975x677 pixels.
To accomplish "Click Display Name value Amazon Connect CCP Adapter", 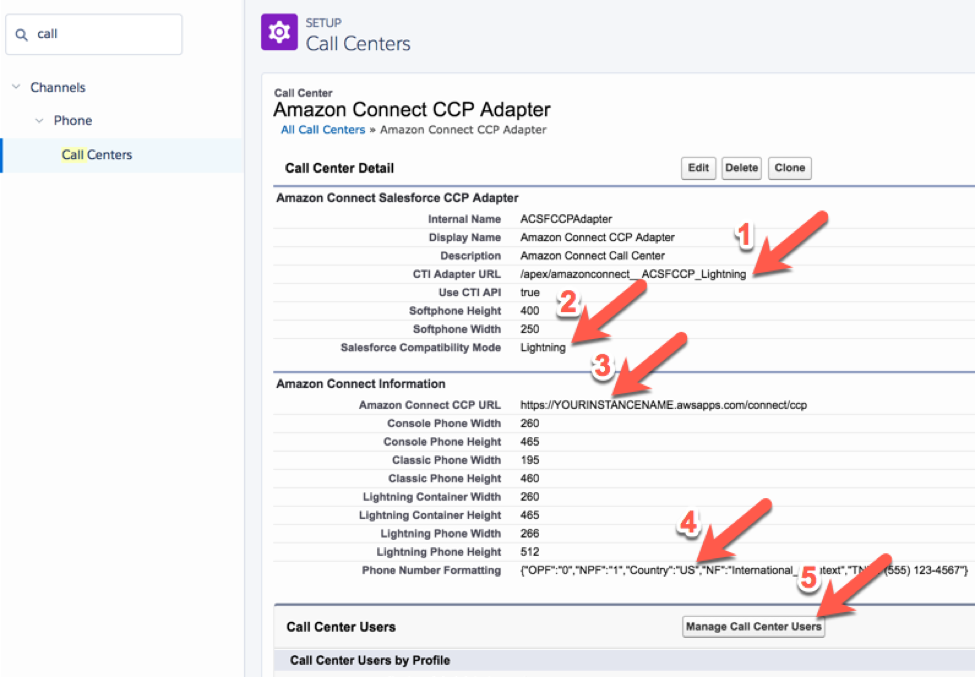I will [x=597, y=237].
